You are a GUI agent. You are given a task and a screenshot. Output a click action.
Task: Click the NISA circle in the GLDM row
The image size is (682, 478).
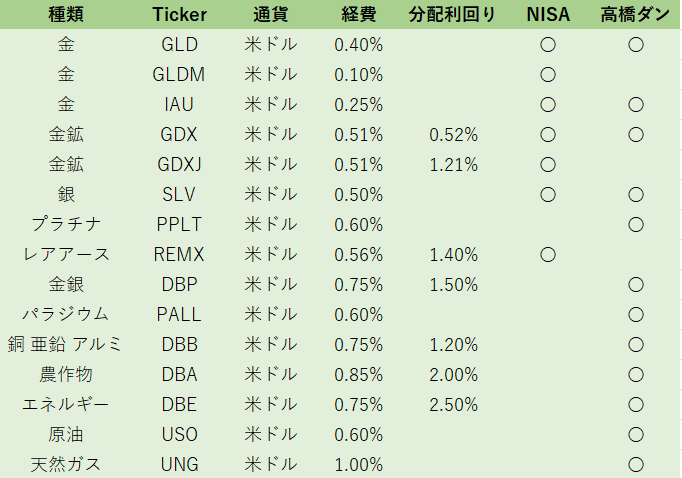547,75
